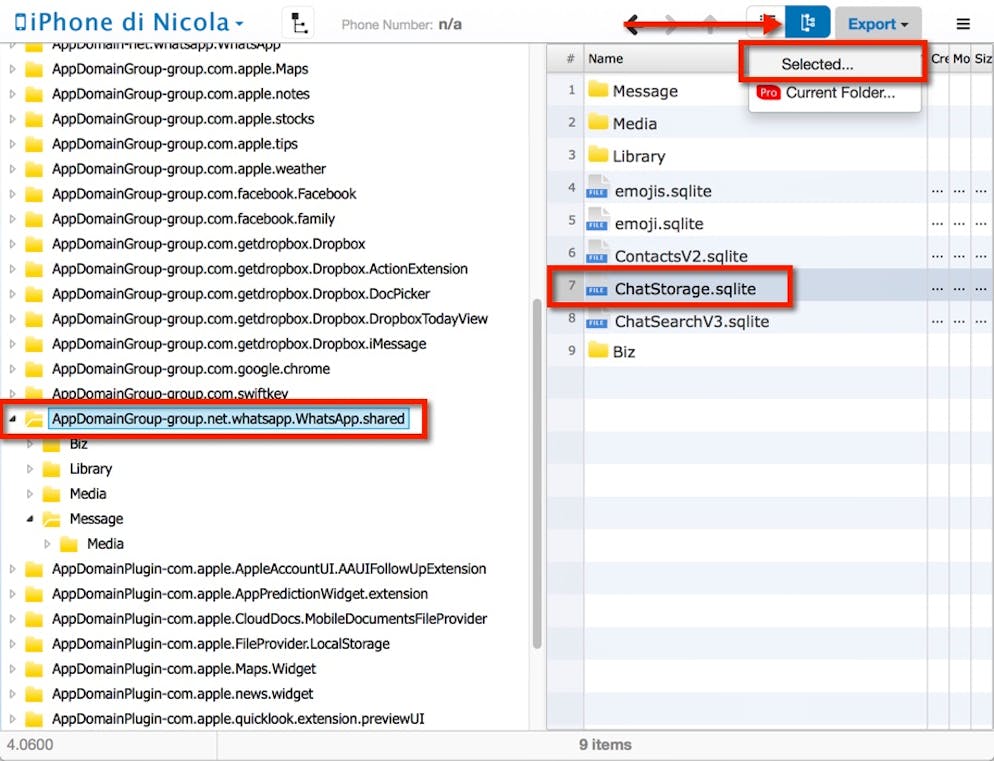
Task: Select AppDomainGroup-group.com.getdropbox.Dropbox folder
Action: pos(209,244)
